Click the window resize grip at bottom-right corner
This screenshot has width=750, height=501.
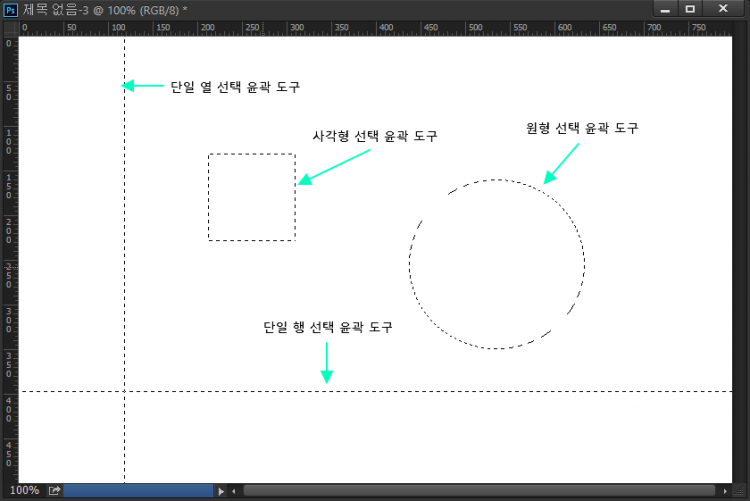click(x=741, y=491)
